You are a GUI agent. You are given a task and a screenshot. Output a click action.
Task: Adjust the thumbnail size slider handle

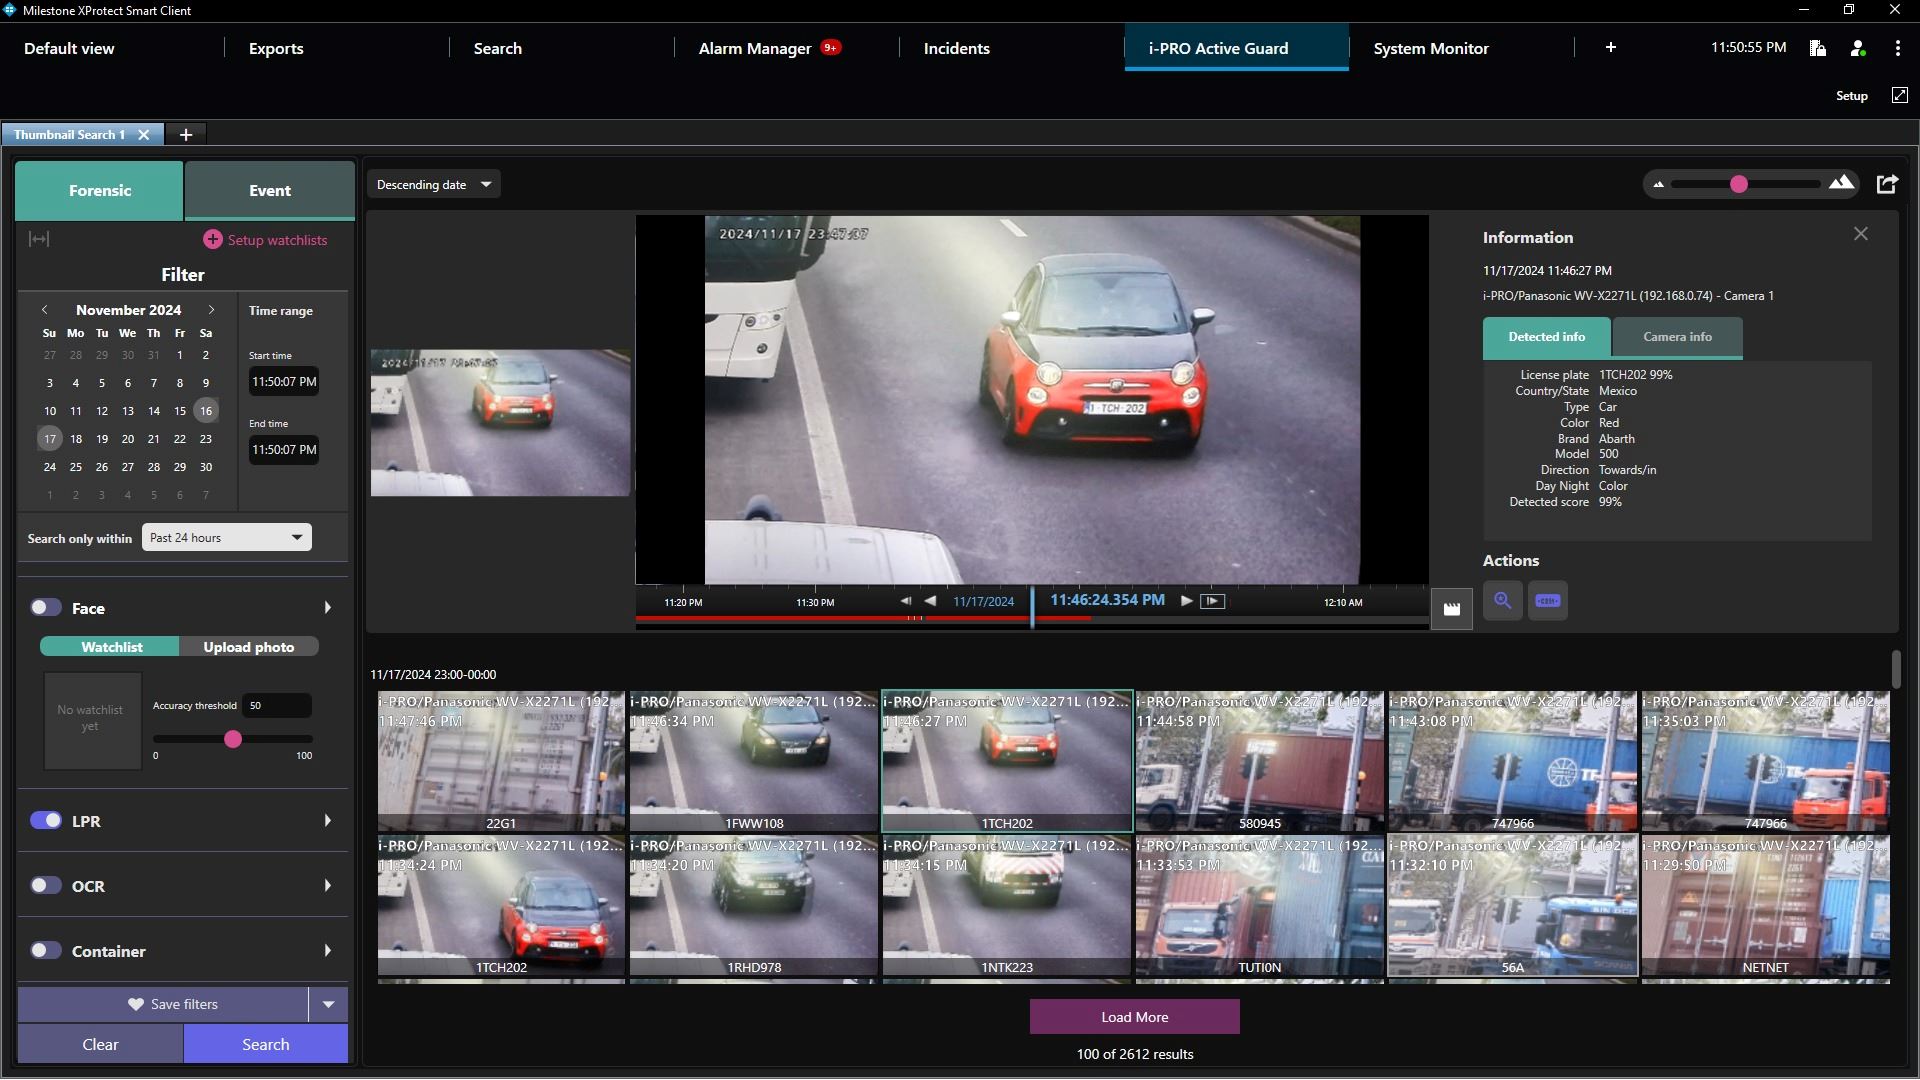click(x=1739, y=184)
